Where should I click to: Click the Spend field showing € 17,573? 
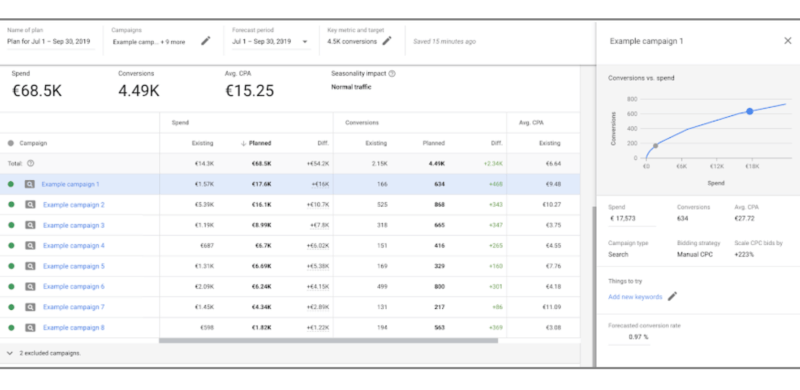point(632,218)
